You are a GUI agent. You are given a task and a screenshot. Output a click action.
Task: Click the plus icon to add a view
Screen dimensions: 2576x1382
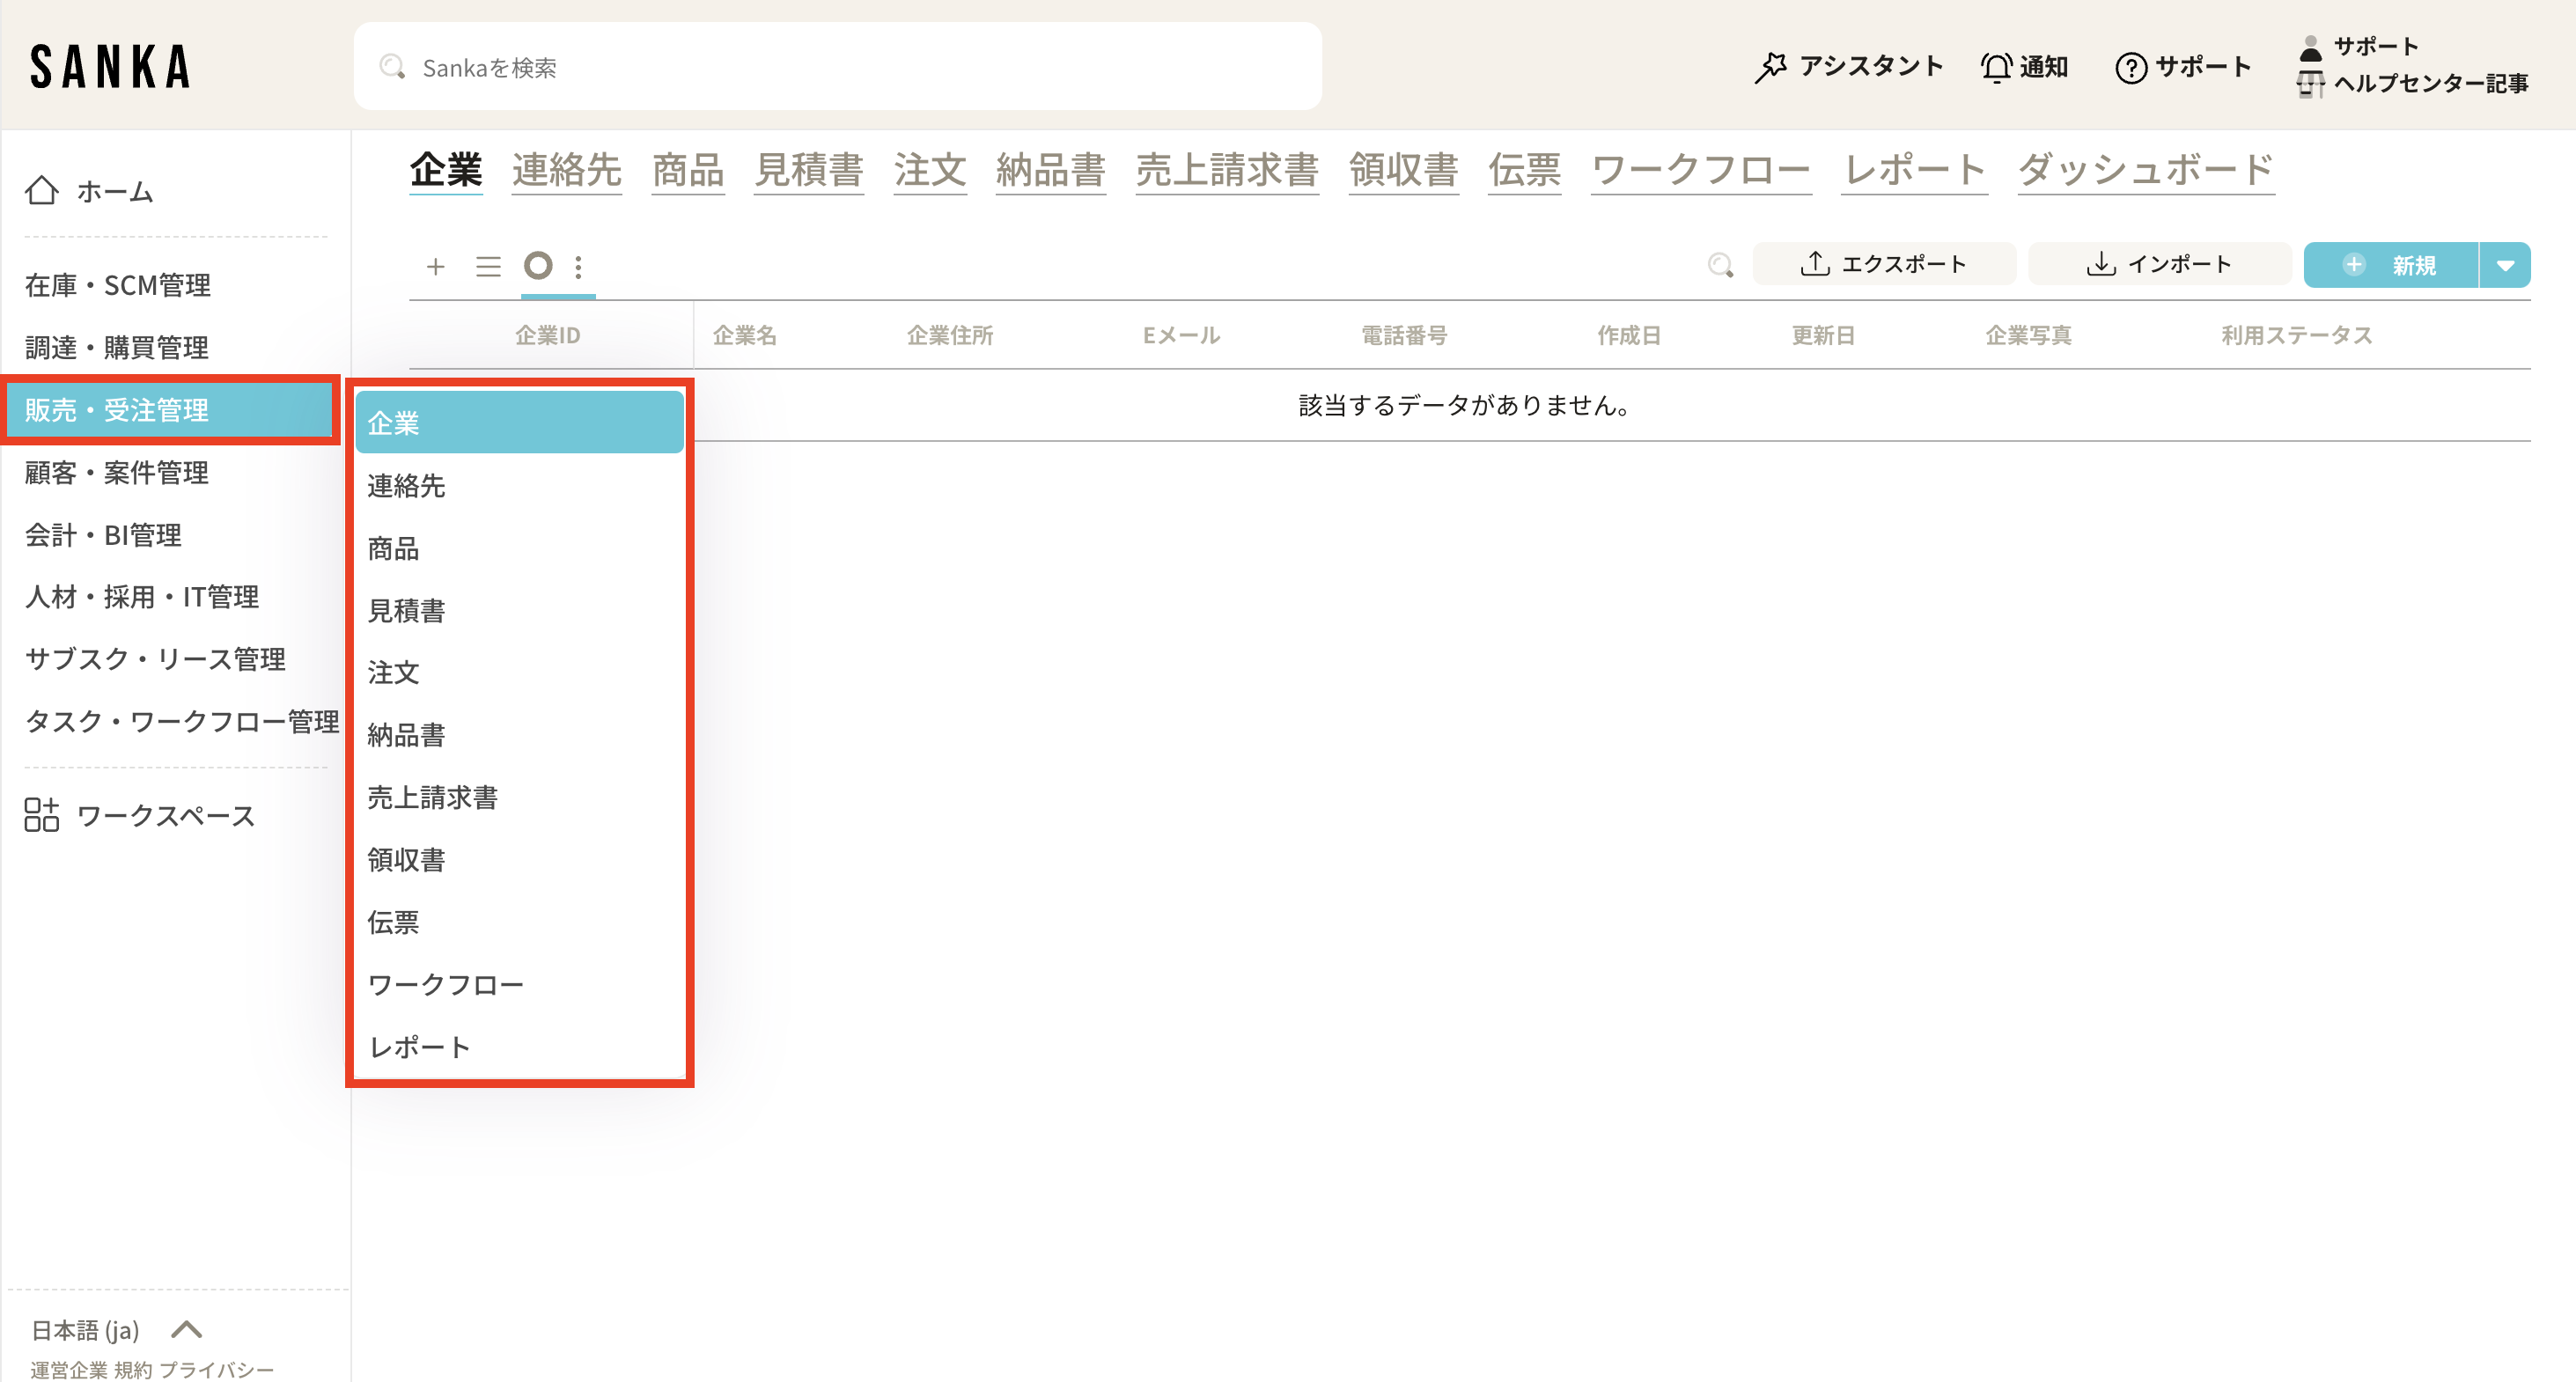(435, 266)
